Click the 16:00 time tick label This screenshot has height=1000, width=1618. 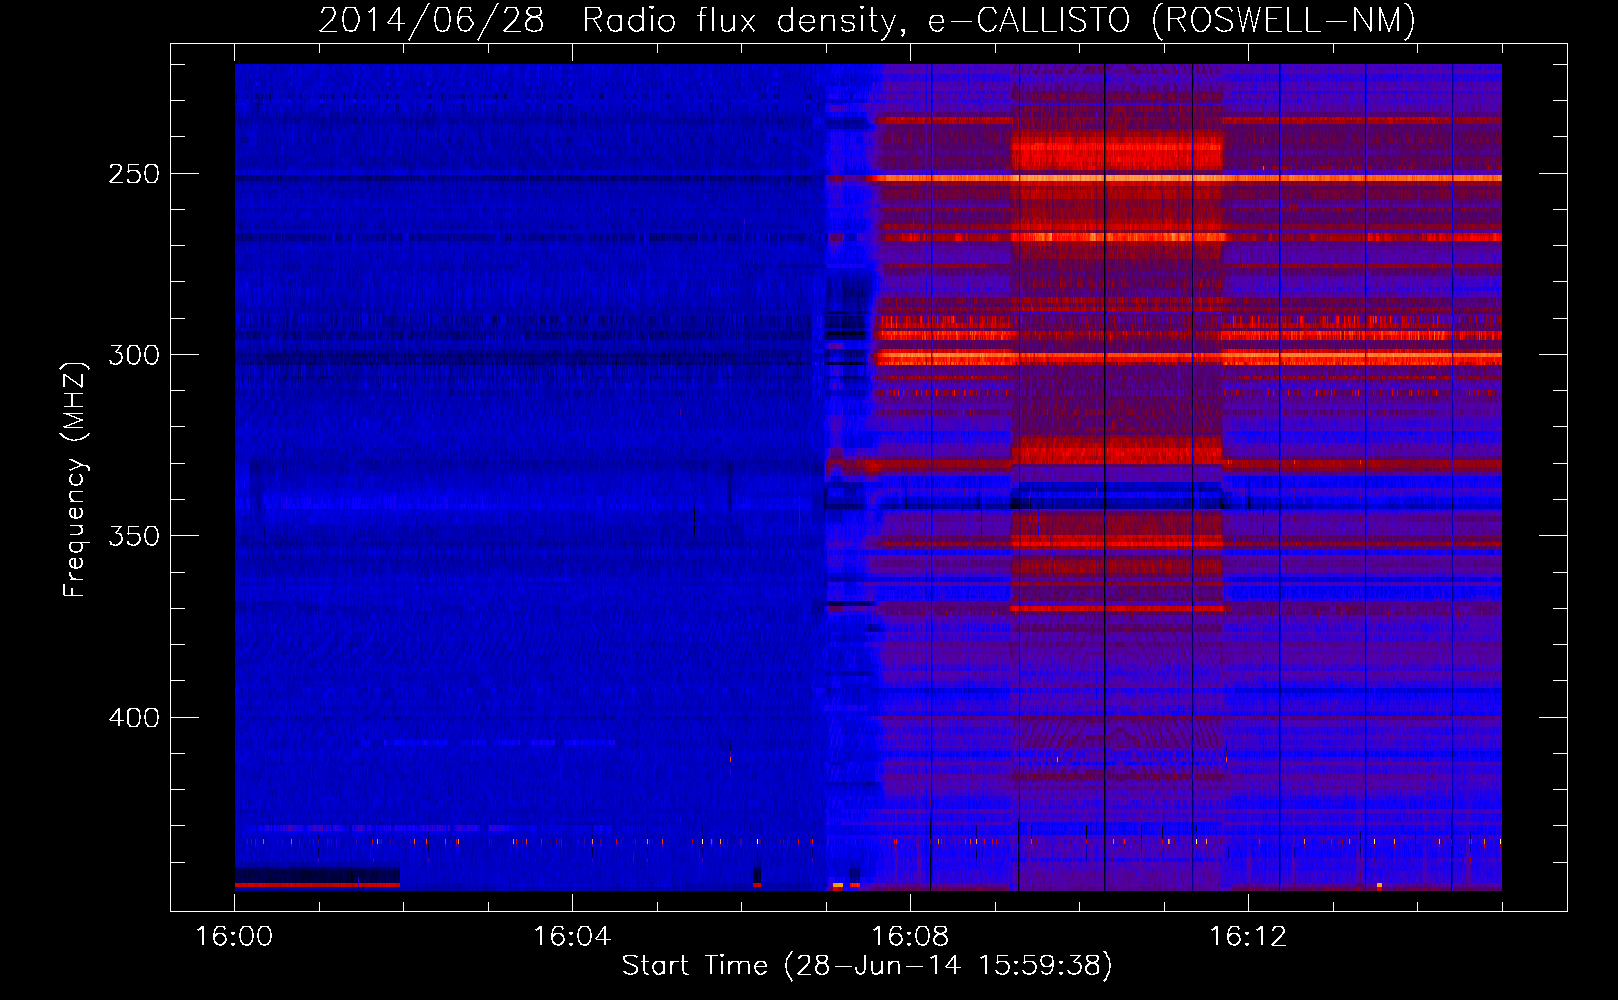(x=234, y=937)
